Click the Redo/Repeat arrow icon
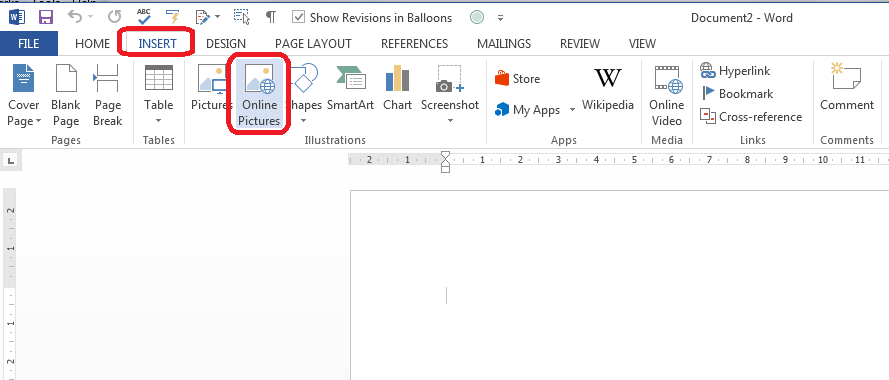Image resolution: width=889 pixels, height=380 pixels. point(115,17)
